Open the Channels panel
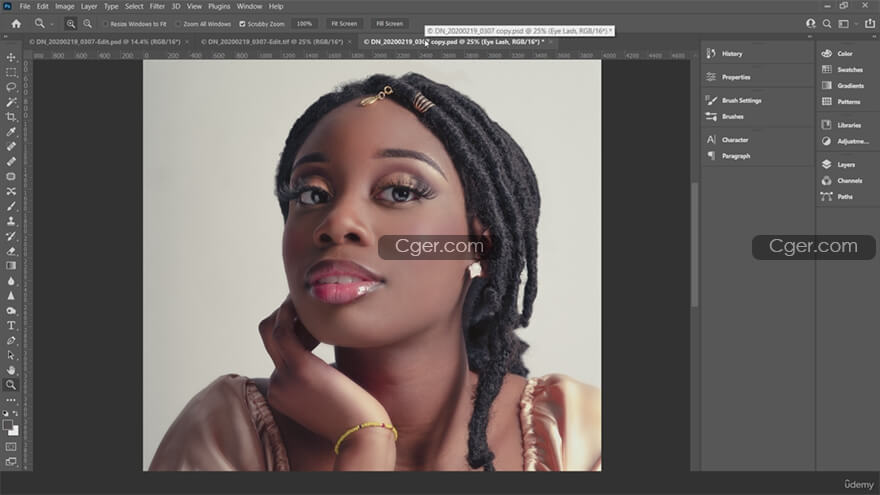 [842, 181]
